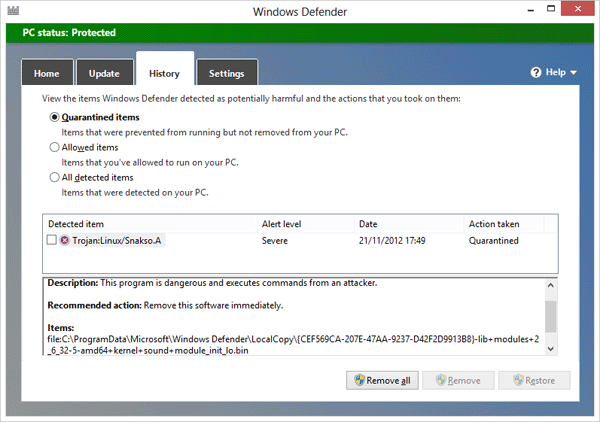Click the red threat icon beside Trojan:Linux/Snakso.A
Viewport: 600px width, 422px height.
[x=65, y=241]
